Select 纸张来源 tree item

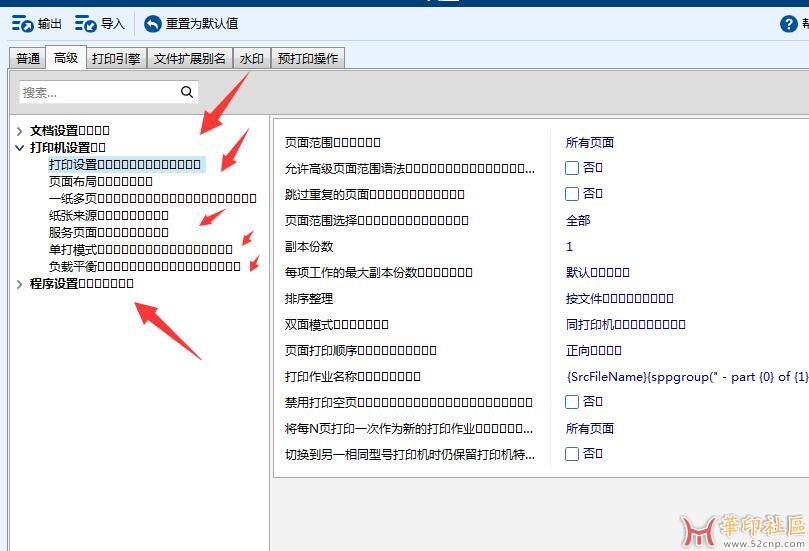(x=109, y=216)
